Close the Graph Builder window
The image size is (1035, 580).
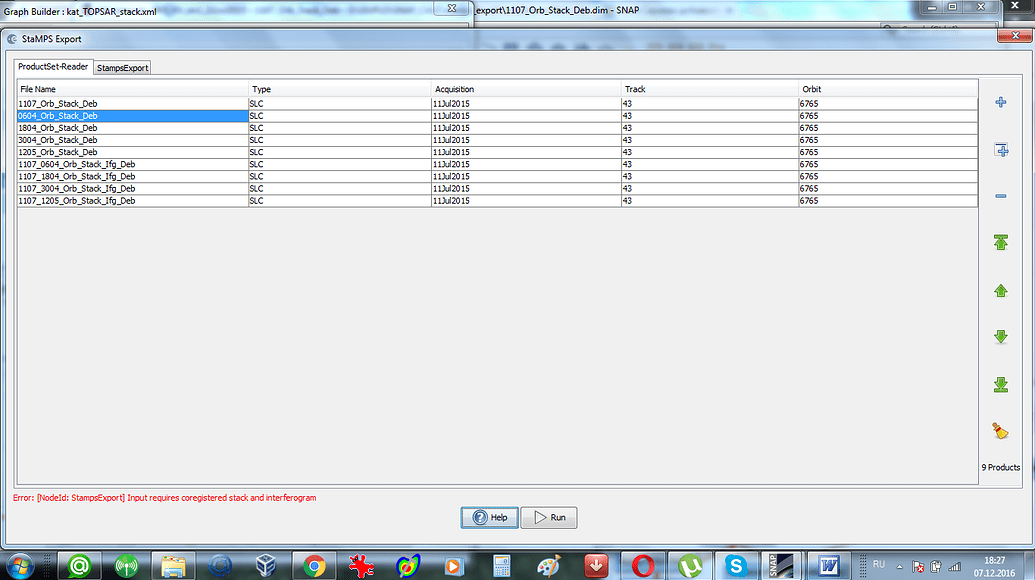tap(451, 8)
